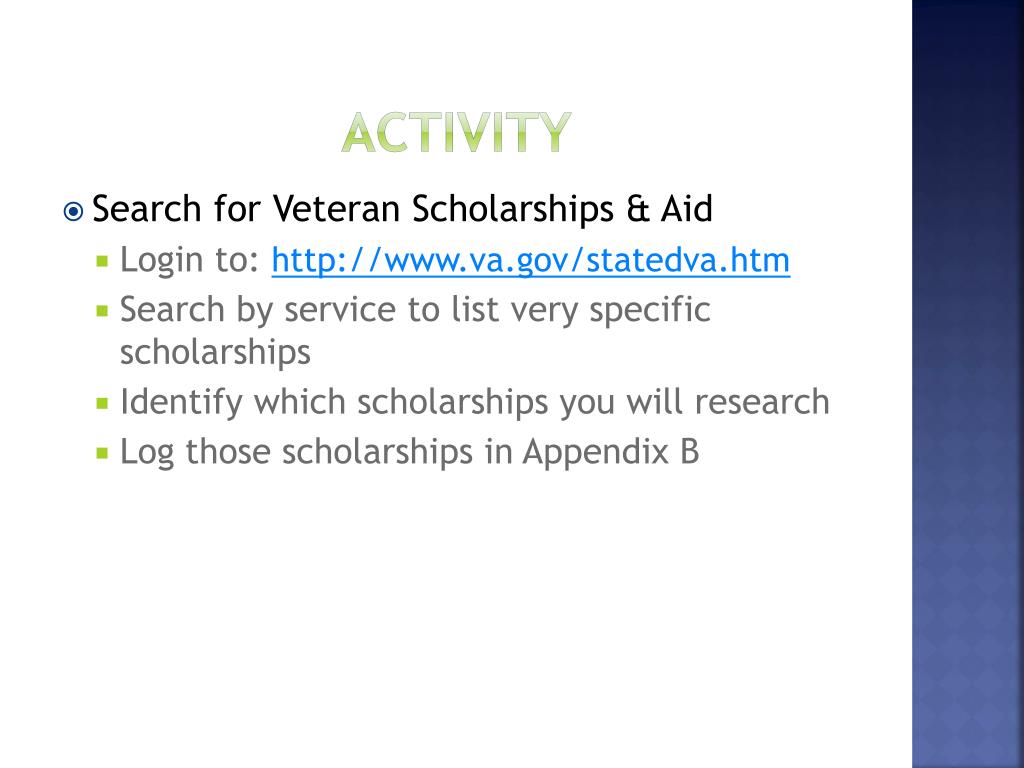The height and width of the screenshot is (768, 1024).
Task: Click the empty white area below the bullets
Action: pos(456,614)
